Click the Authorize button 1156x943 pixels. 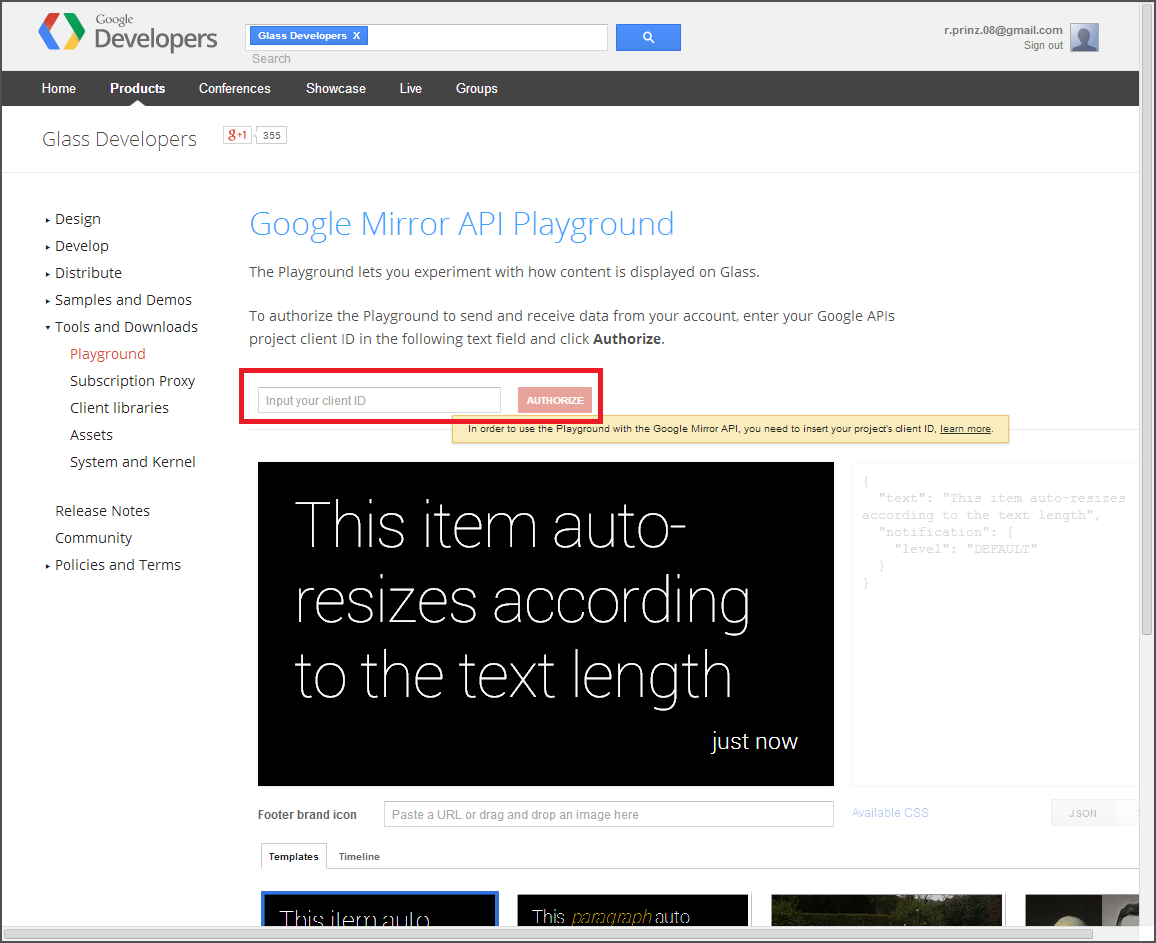tap(554, 400)
